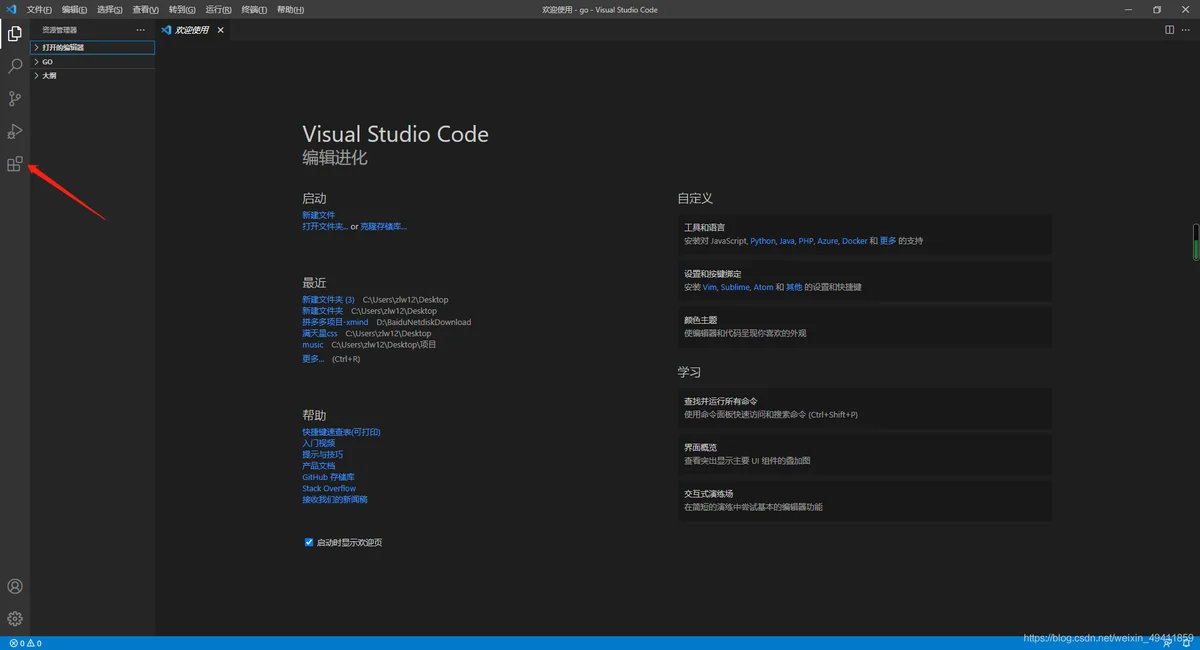Open the Stack Overflow link
The height and width of the screenshot is (650, 1200).
point(329,488)
